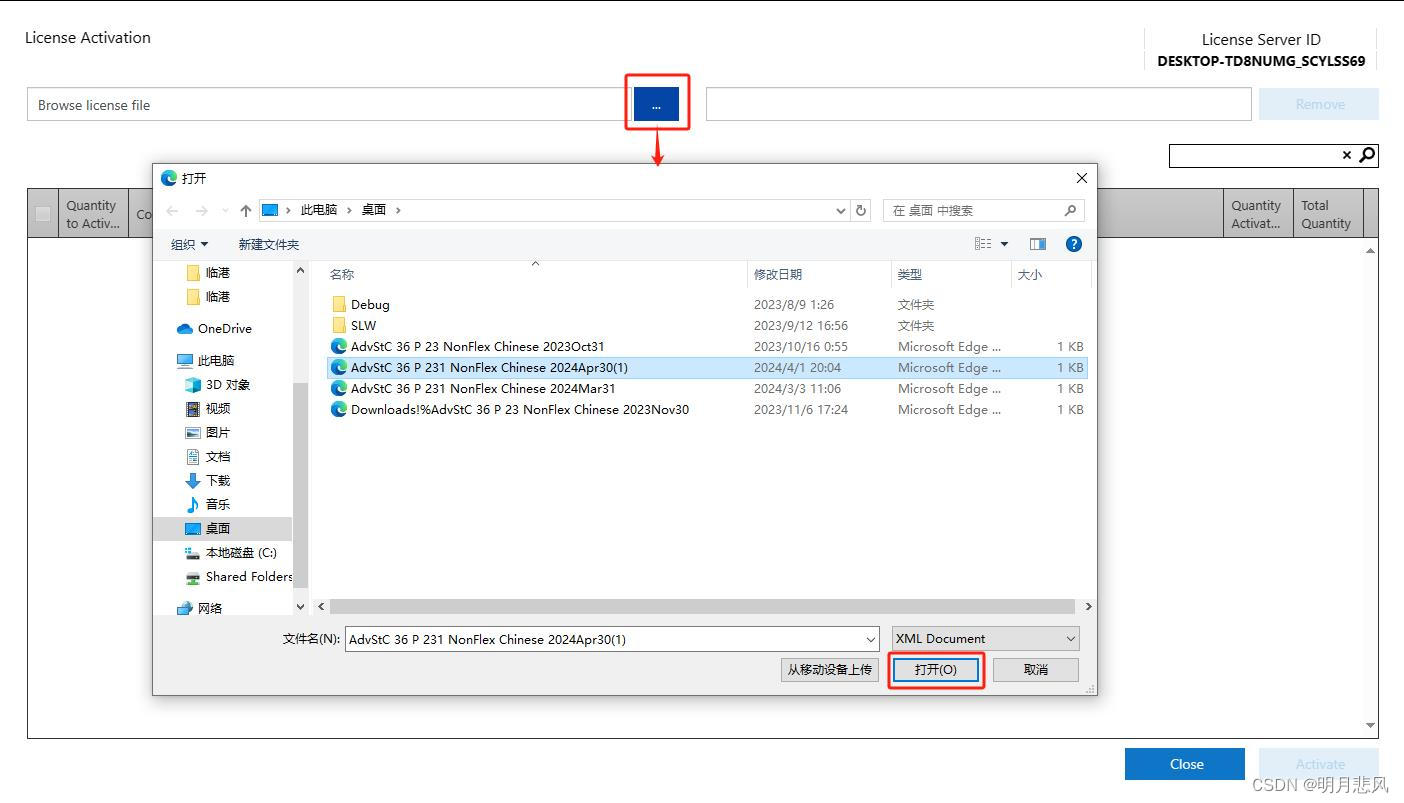Click the Close button in License Activation
Image resolution: width=1404 pixels, height=803 pixels.
1185,764
